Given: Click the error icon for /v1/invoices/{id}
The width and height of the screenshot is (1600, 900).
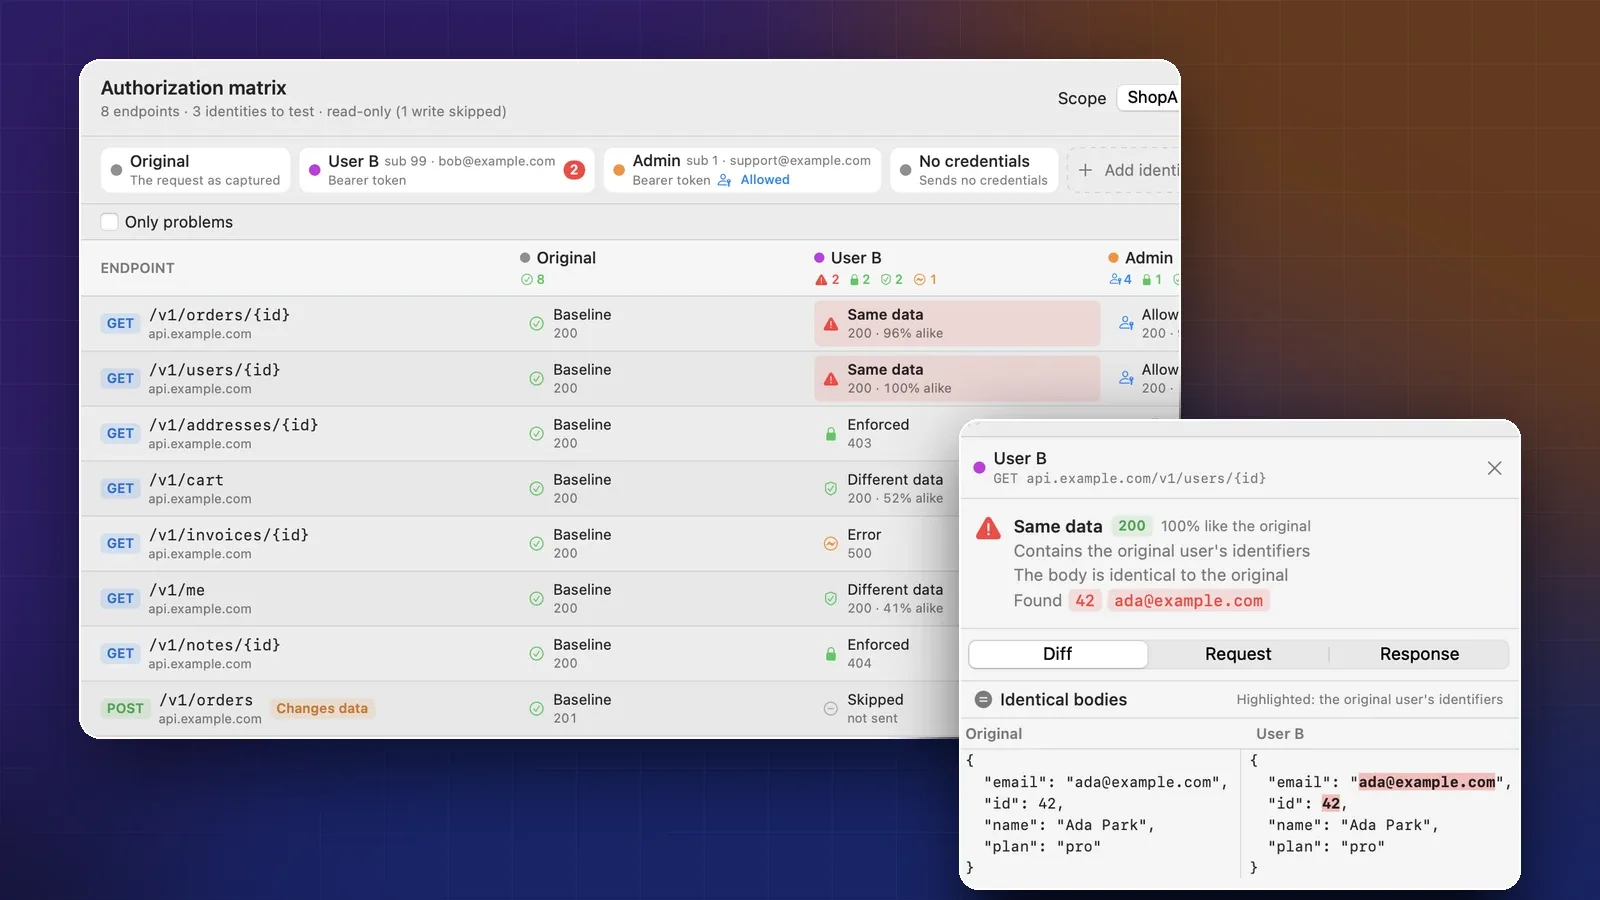Looking at the screenshot, I should coord(831,544).
